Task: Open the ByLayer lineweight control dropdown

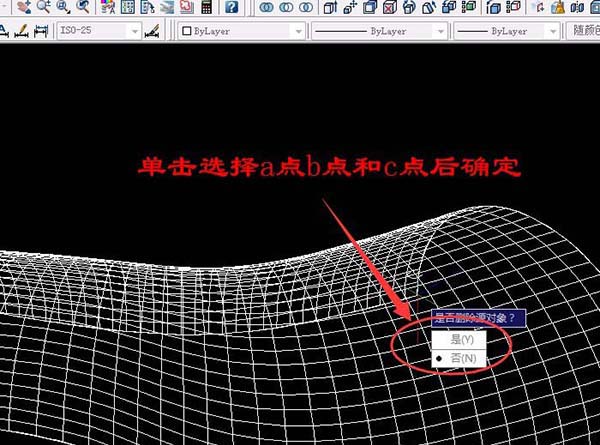Action: point(507,31)
